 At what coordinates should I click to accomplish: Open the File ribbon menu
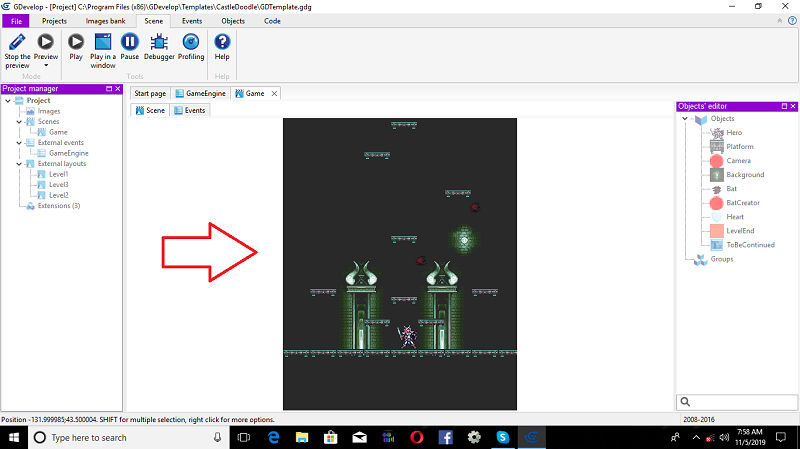point(16,21)
